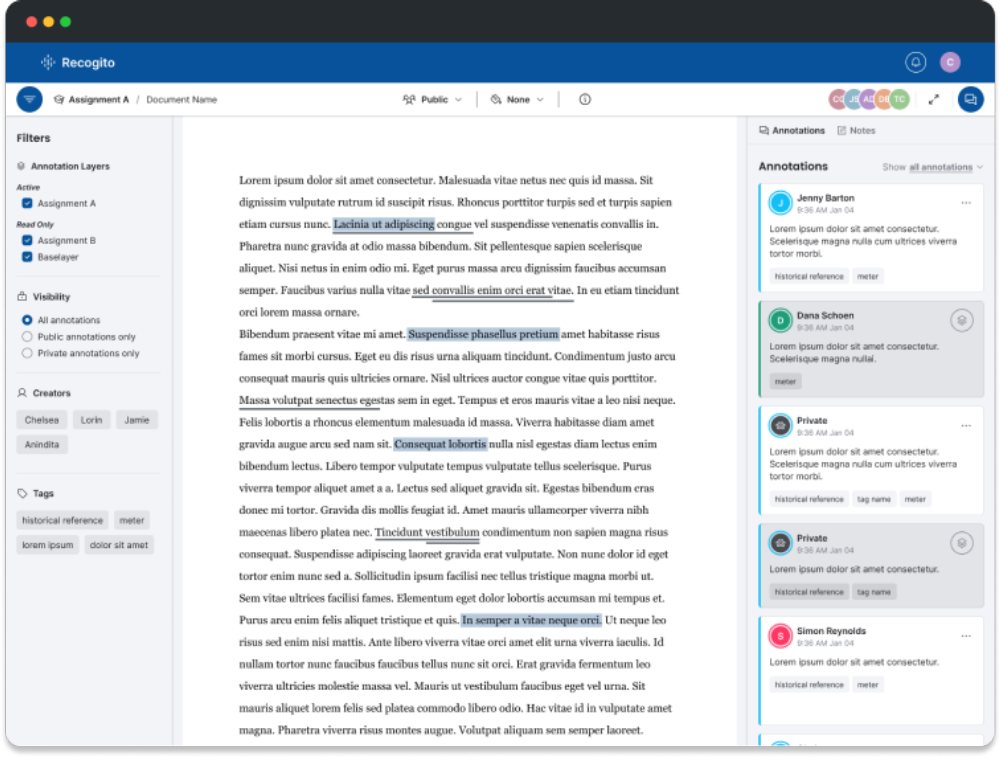
Task: Open the Public visibility dropdown
Action: (x=433, y=100)
